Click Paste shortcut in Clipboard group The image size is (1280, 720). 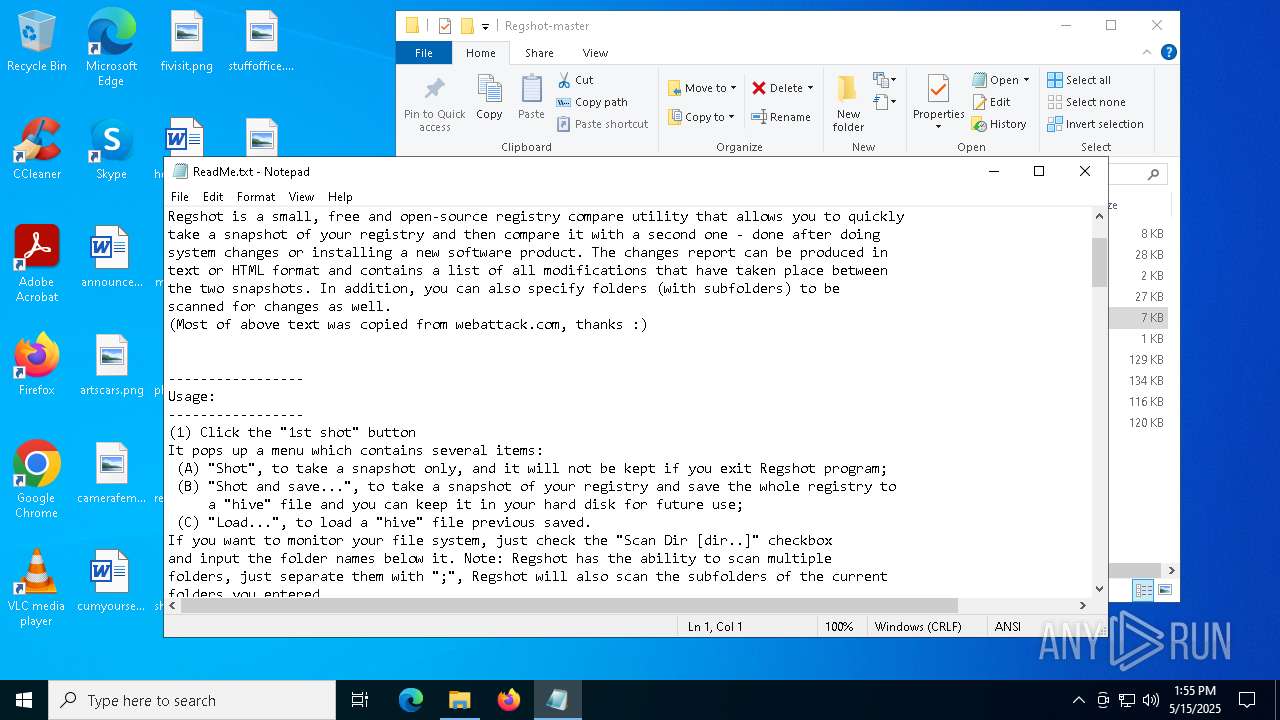click(x=603, y=124)
